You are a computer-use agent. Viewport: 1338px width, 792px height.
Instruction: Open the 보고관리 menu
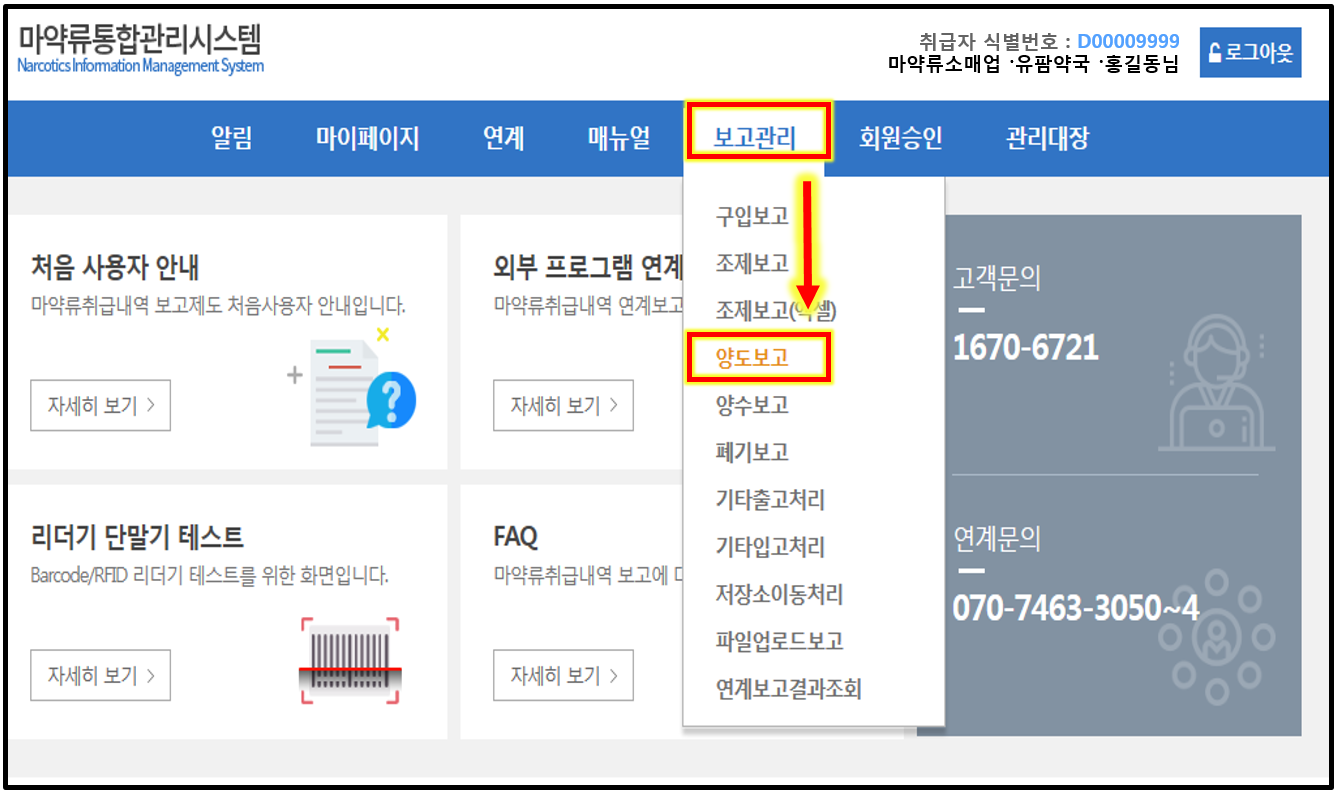[x=756, y=138]
